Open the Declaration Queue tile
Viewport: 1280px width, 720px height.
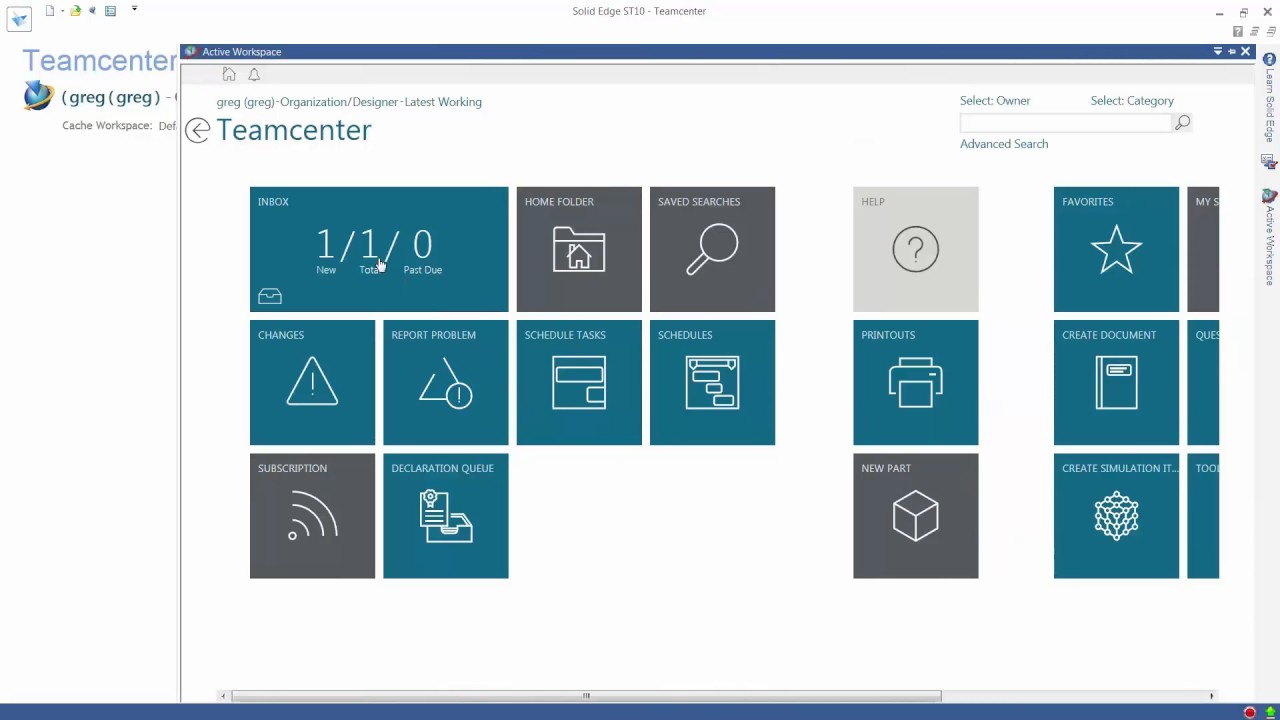click(x=445, y=516)
